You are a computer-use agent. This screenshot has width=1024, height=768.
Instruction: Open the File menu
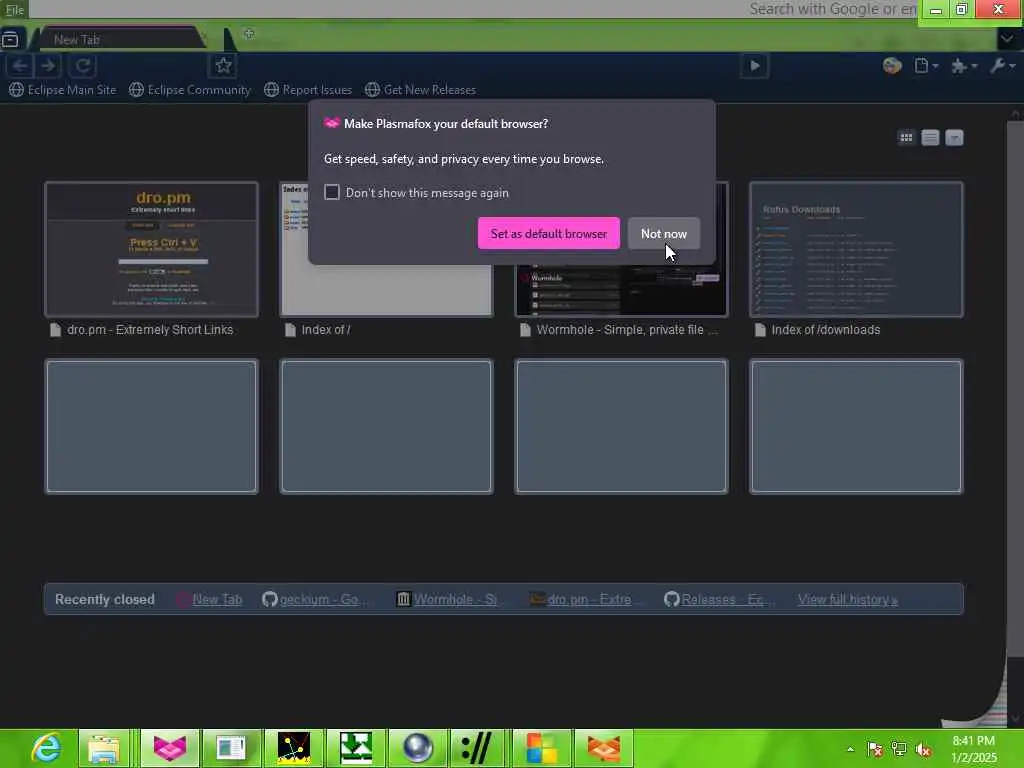14,9
